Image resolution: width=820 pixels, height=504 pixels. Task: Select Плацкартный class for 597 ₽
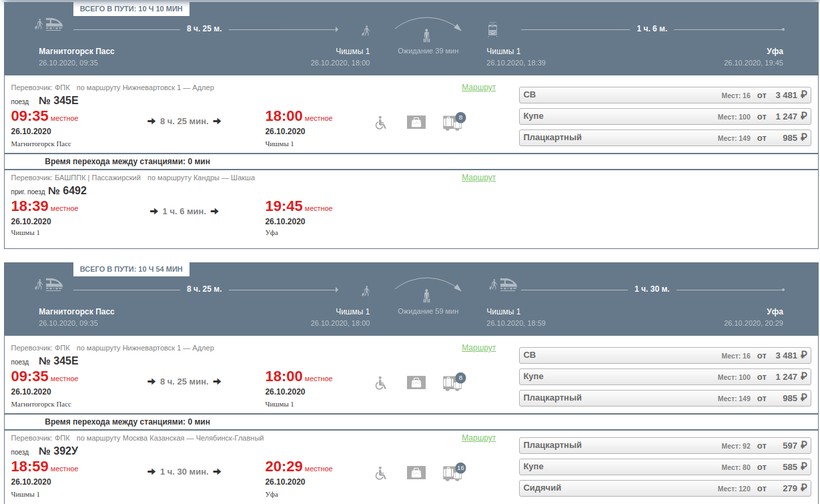point(665,445)
